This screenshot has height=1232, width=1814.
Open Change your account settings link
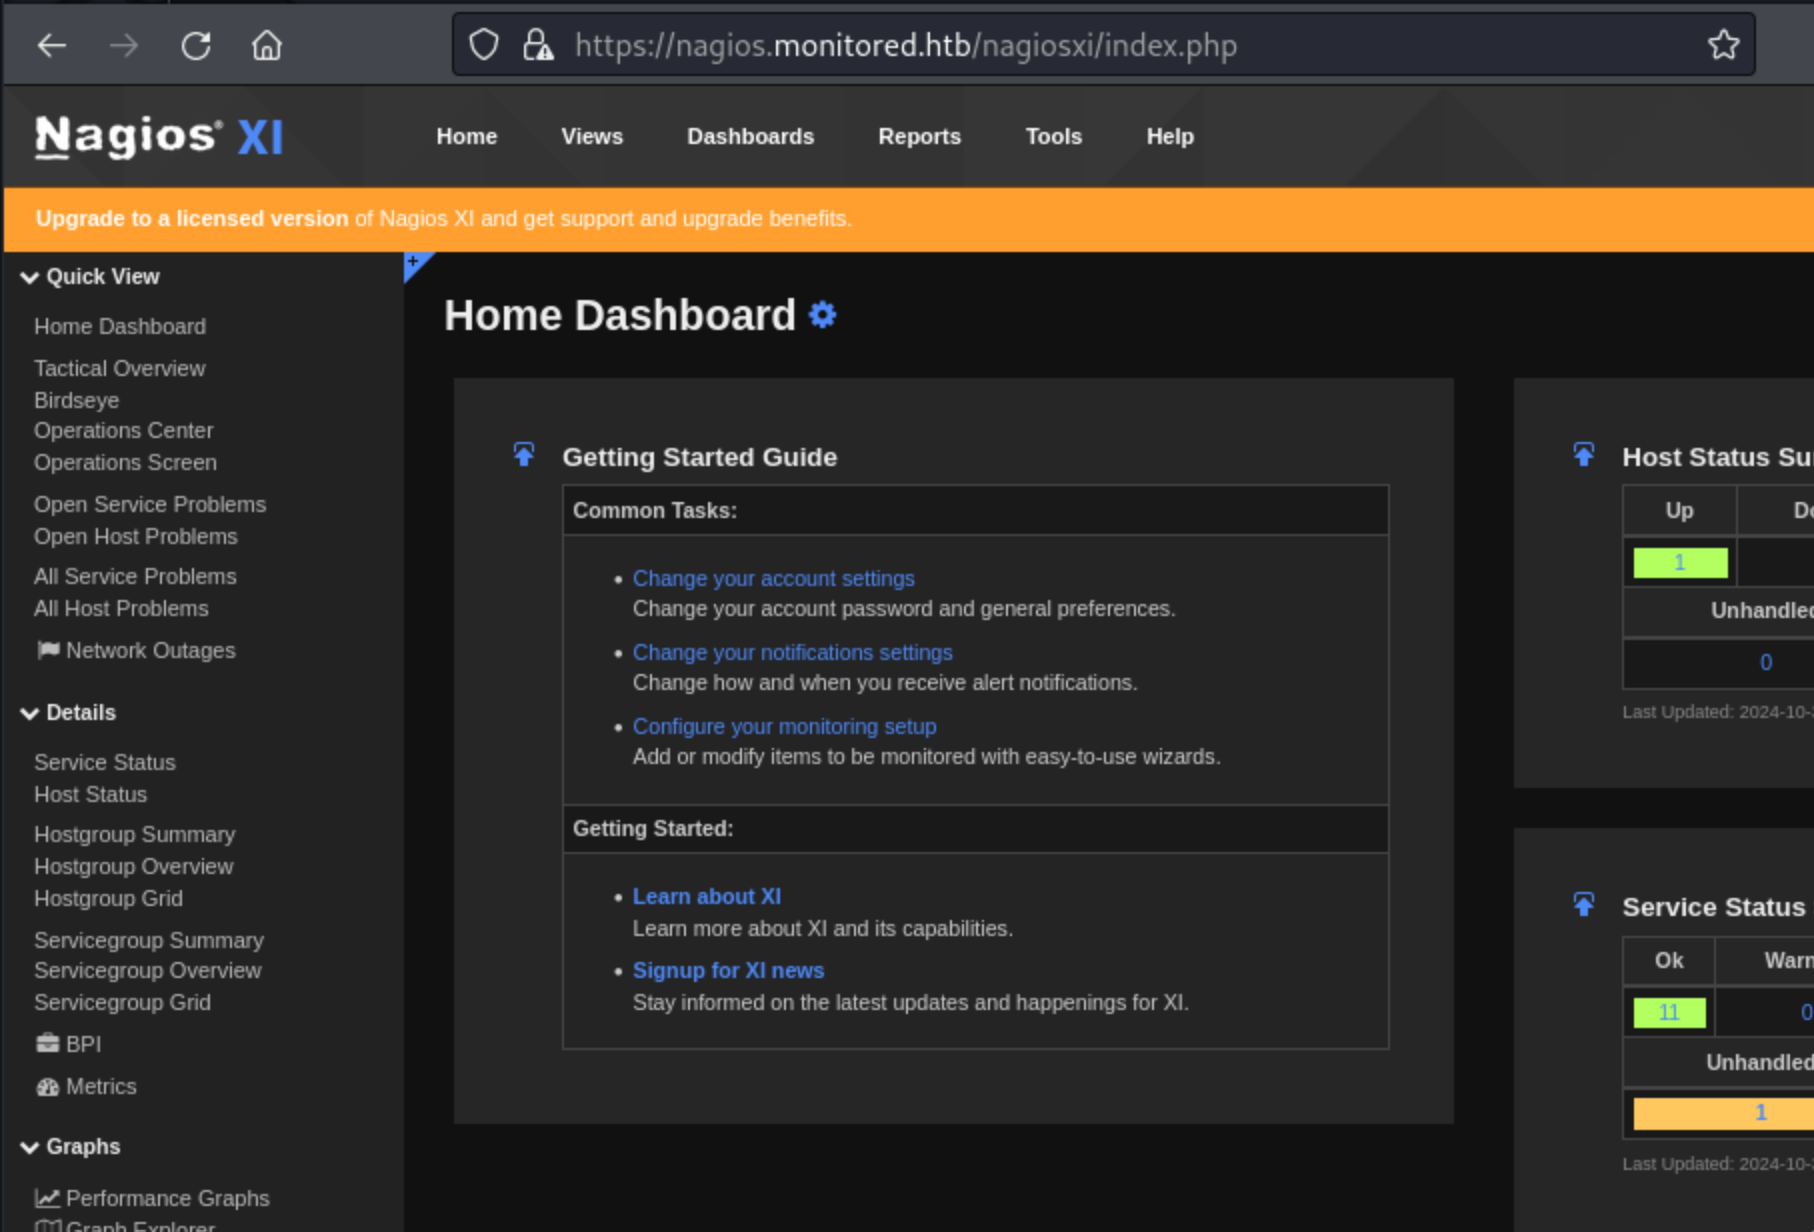[x=774, y=579]
